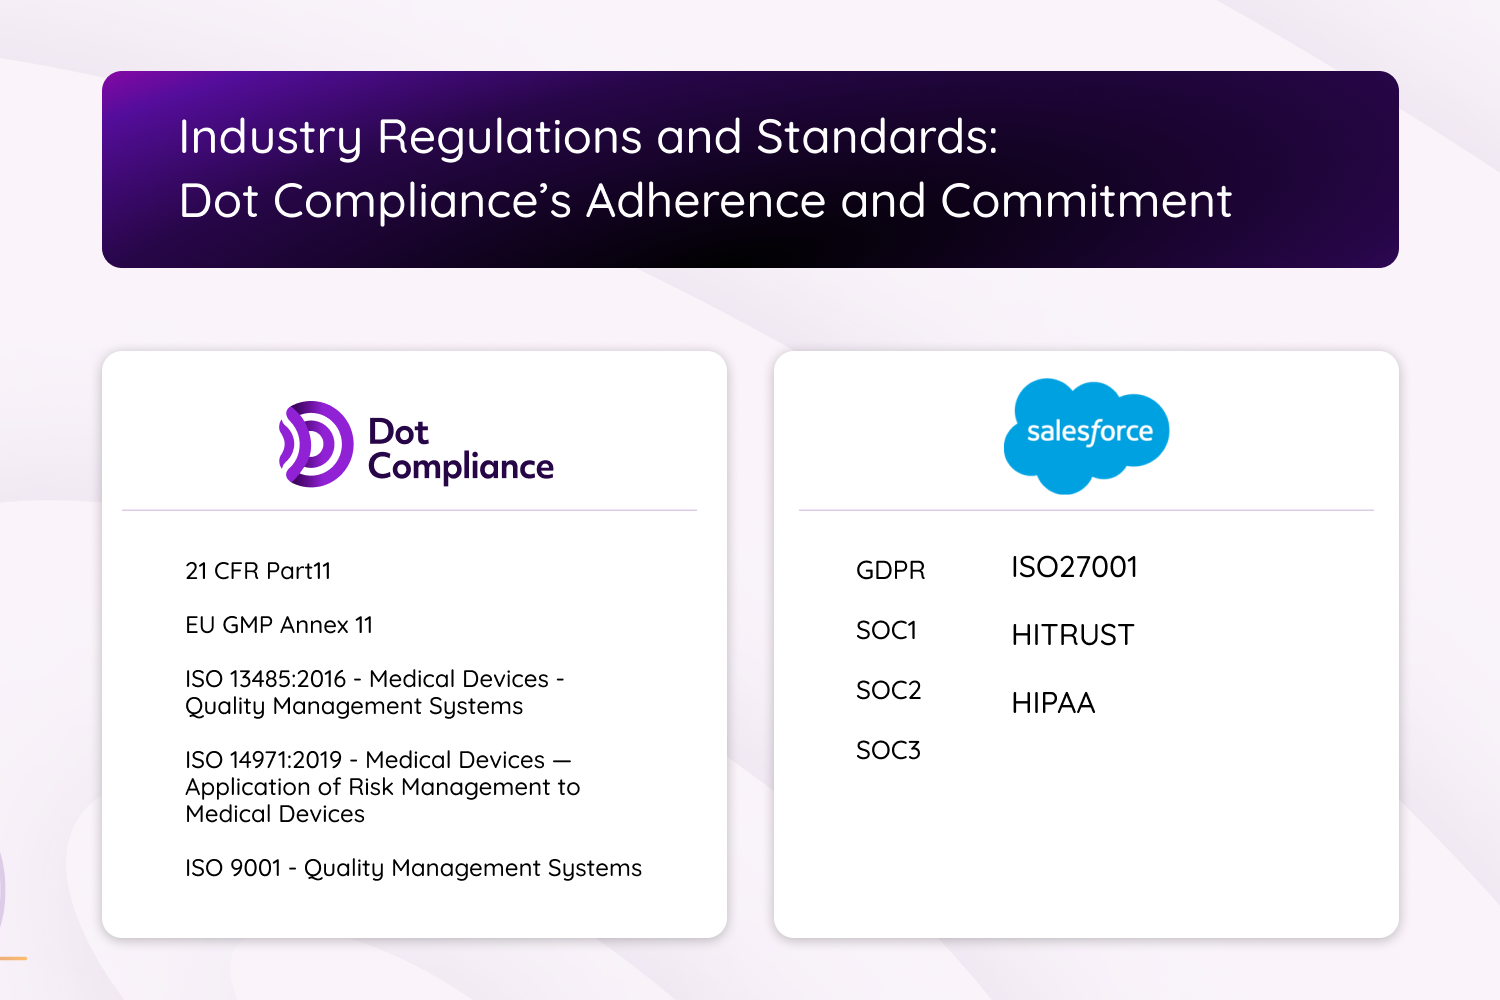Viewport: 1500px width, 1000px height.
Task: Click ISO 14971:2019 risk management entry
Action: point(382,787)
